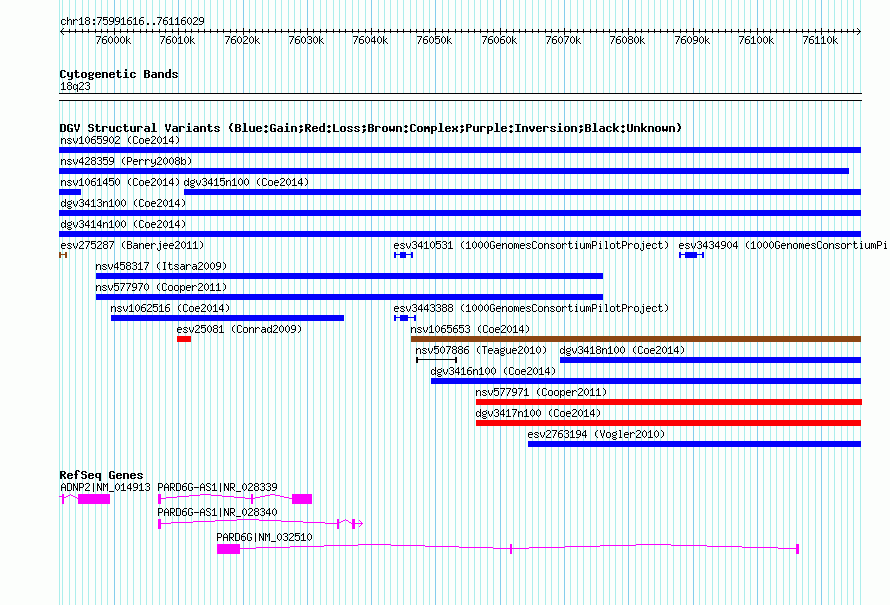The image size is (890, 605).
Task: Click the ADNP2|NM_014913 gene exon block
Action: pos(94,499)
